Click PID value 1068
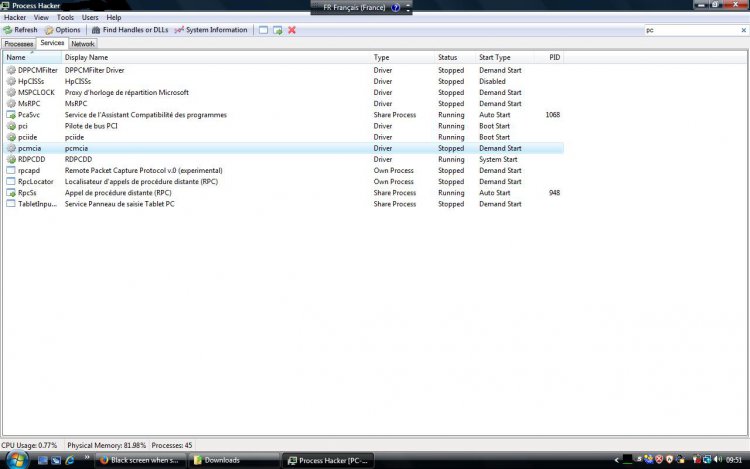 (x=552, y=115)
